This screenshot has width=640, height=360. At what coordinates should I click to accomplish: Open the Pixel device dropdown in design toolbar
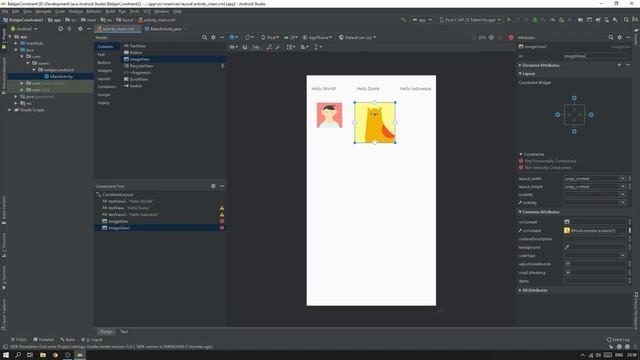point(270,38)
